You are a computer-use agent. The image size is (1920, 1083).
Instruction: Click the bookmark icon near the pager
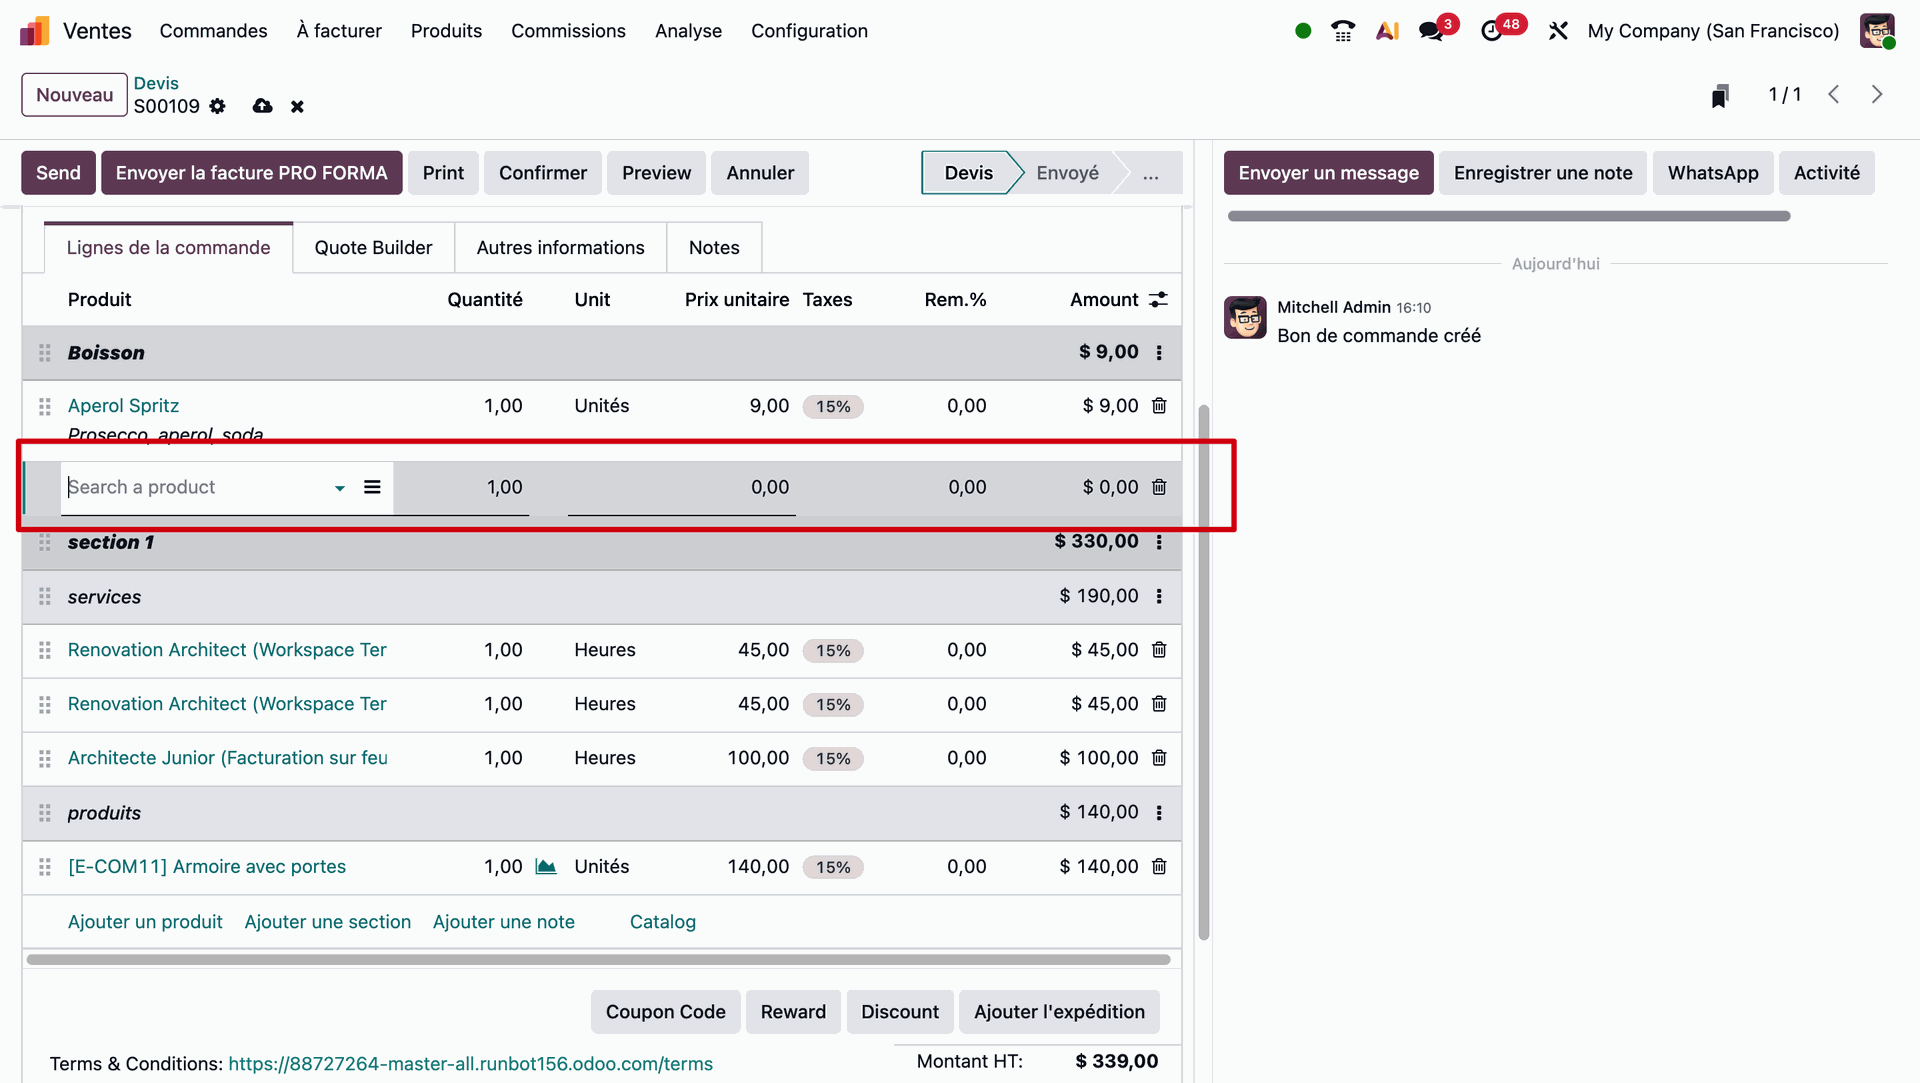click(1720, 96)
